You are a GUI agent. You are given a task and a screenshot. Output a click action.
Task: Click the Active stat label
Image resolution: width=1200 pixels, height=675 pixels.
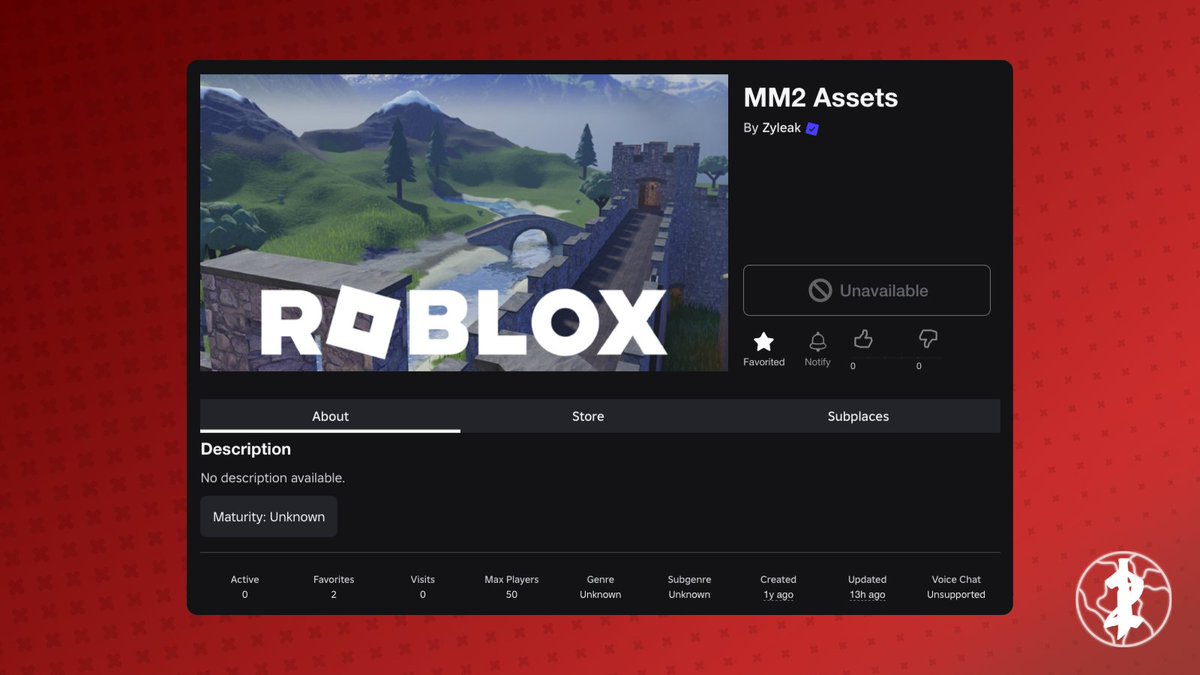coord(245,579)
